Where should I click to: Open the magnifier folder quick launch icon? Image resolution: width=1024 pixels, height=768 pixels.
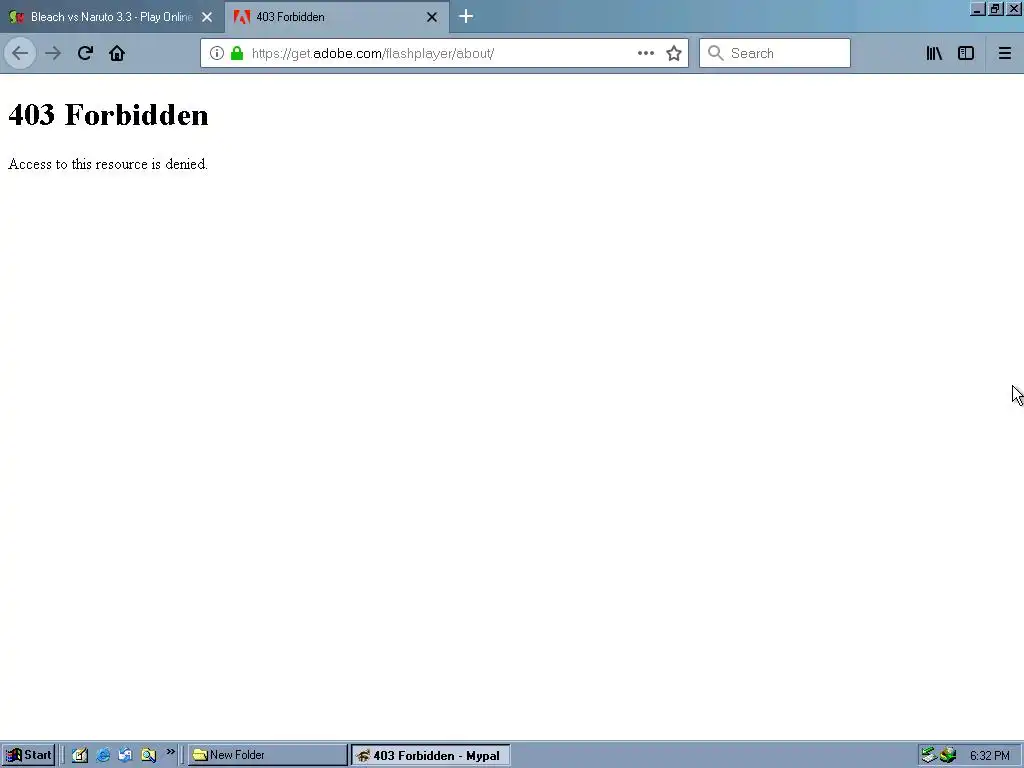(x=148, y=755)
